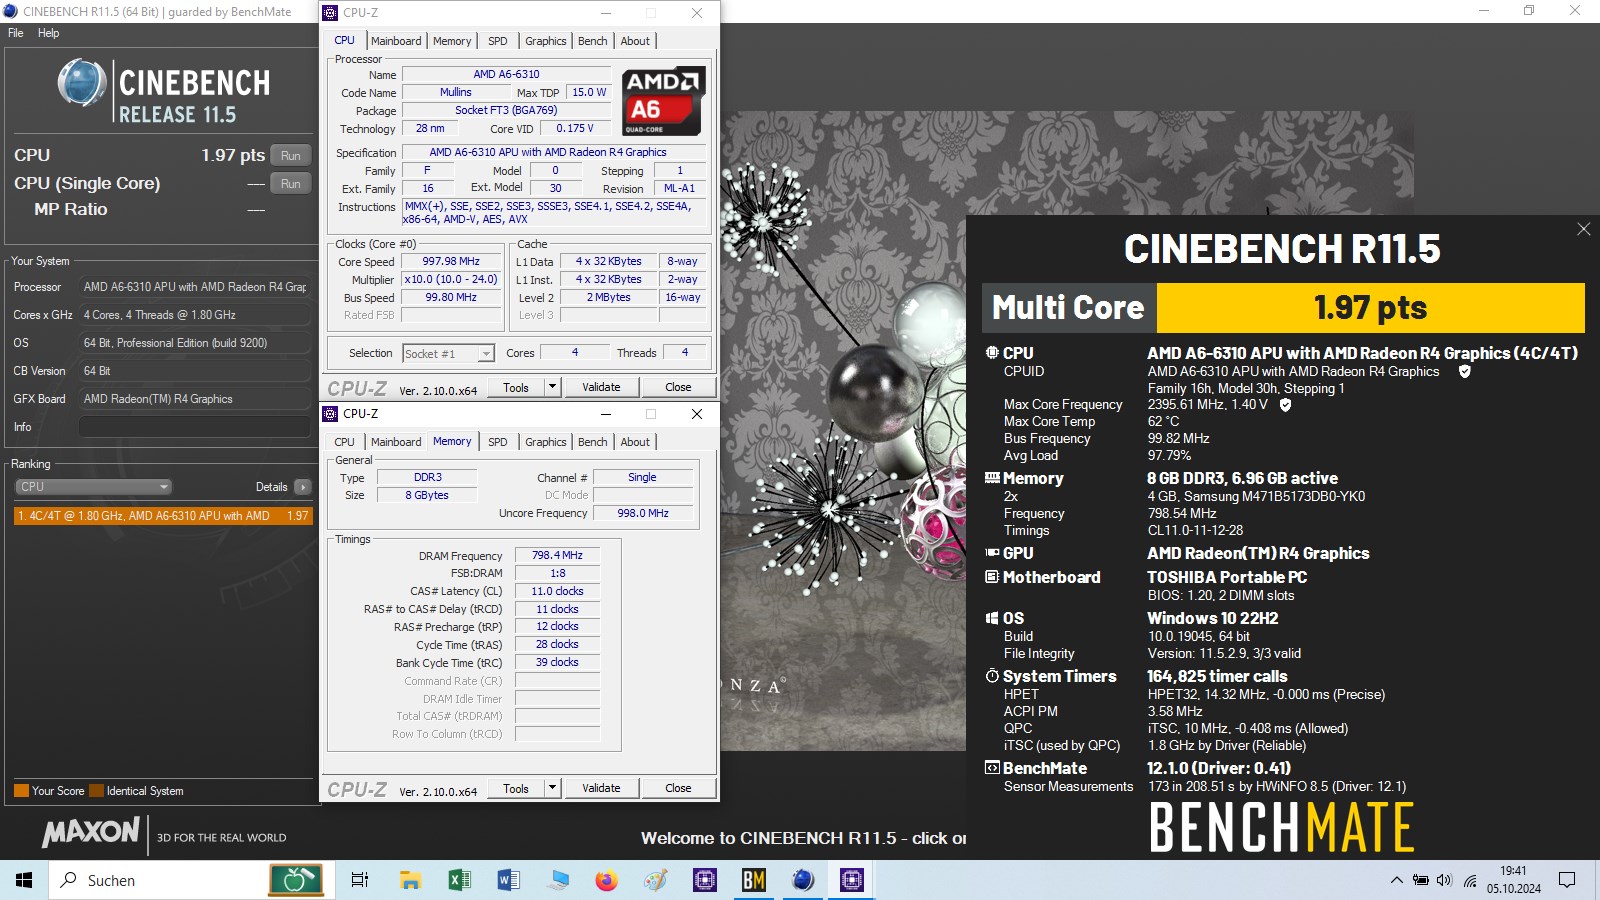This screenshot has width=1600, height=900.
Task: Open Tools dropdown arrow in upper CPU-Z
Action: [552, 387]
